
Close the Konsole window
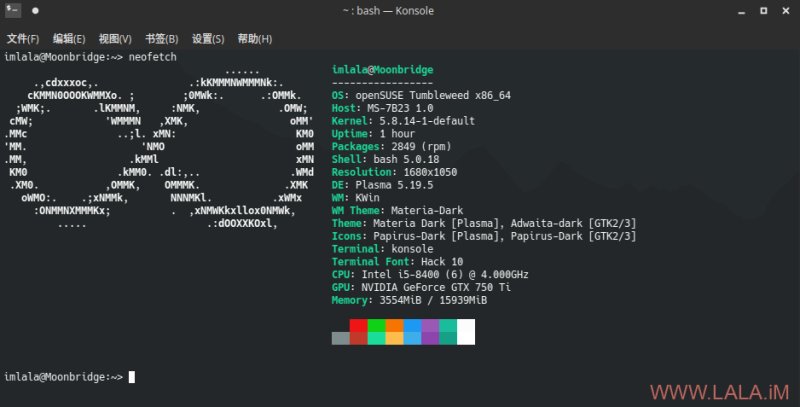(786, 11)
